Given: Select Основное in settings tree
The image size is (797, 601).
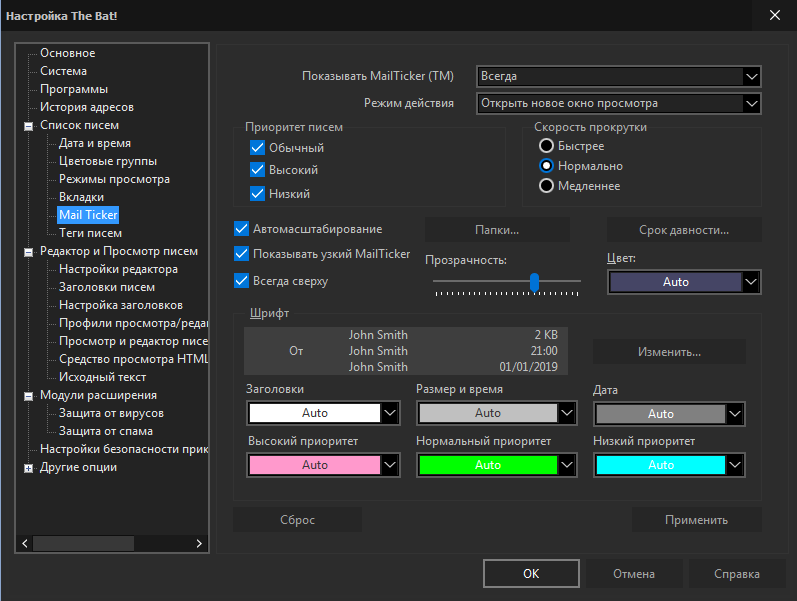Looking at the screenshot, I should click(68, 53).
